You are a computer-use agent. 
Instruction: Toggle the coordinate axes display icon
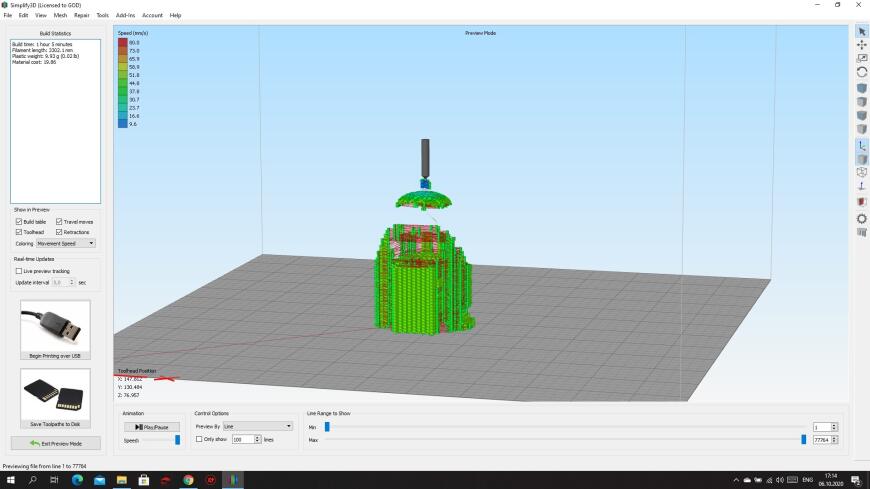click(862, 146)
